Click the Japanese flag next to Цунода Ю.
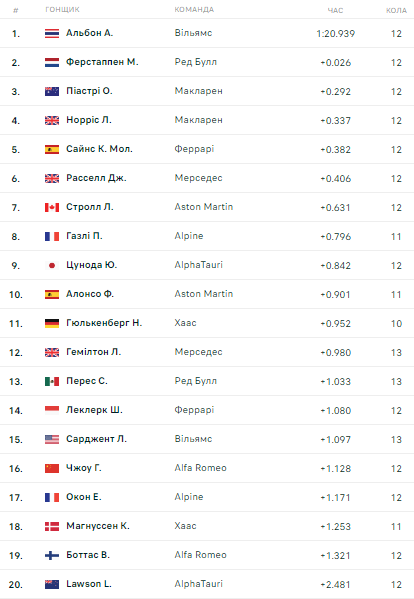This screenshot has height=599, width=414. (52, 266)
